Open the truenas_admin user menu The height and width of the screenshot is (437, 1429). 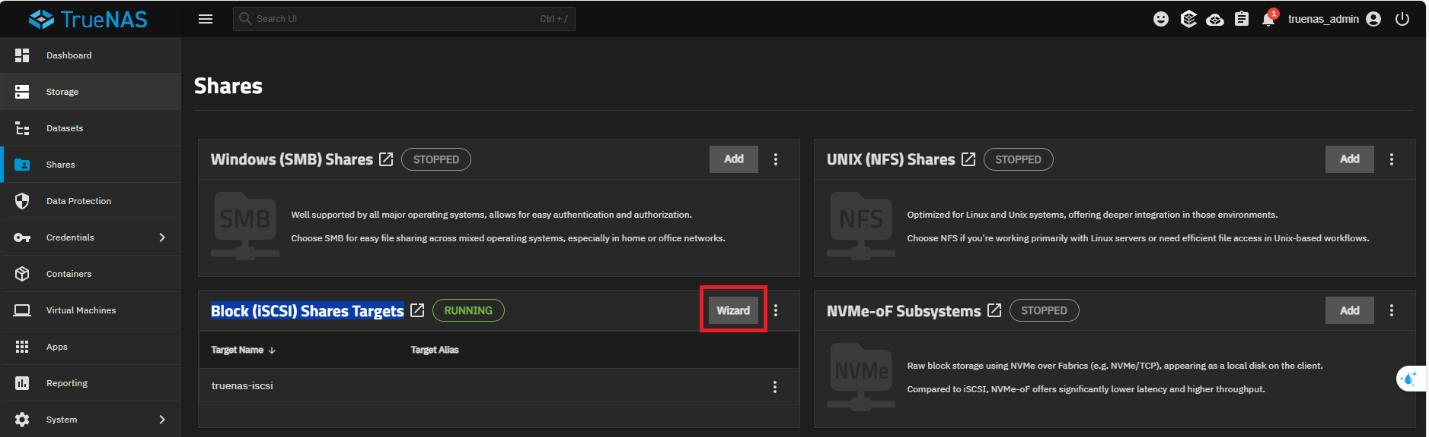coord(1335,19)
